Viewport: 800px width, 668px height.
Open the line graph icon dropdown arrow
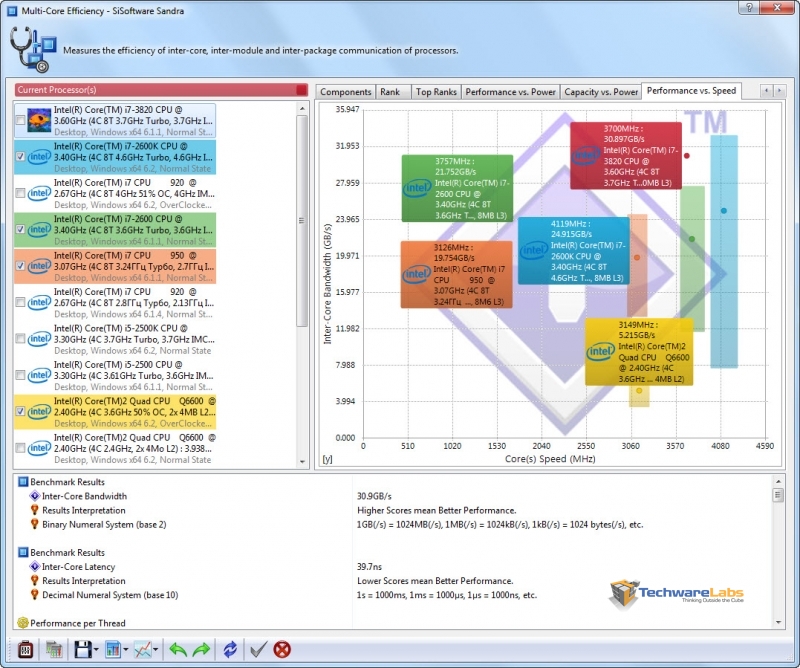(156, 650)
